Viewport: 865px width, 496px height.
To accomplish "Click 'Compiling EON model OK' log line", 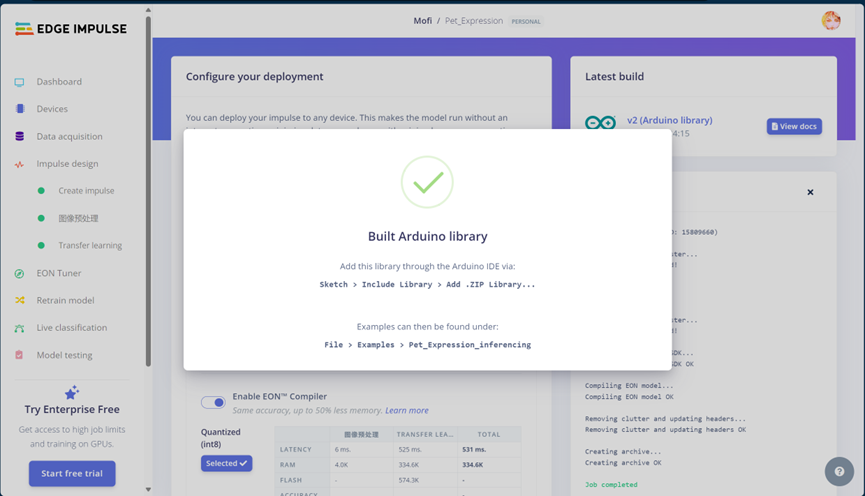I will point(629,397).
